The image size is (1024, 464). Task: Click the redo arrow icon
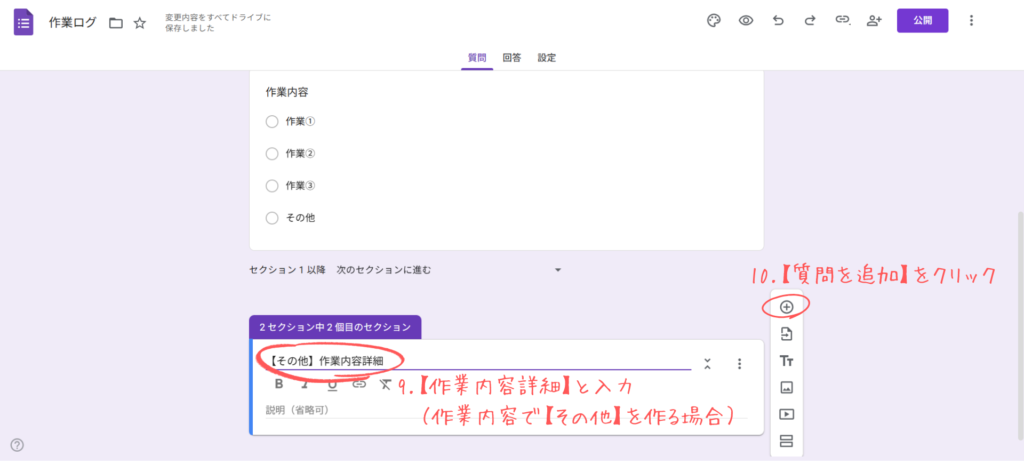point(810,20)
